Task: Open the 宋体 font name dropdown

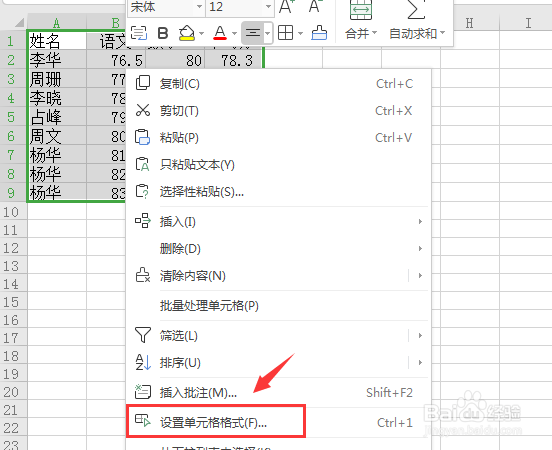Action: click(199, 7)
